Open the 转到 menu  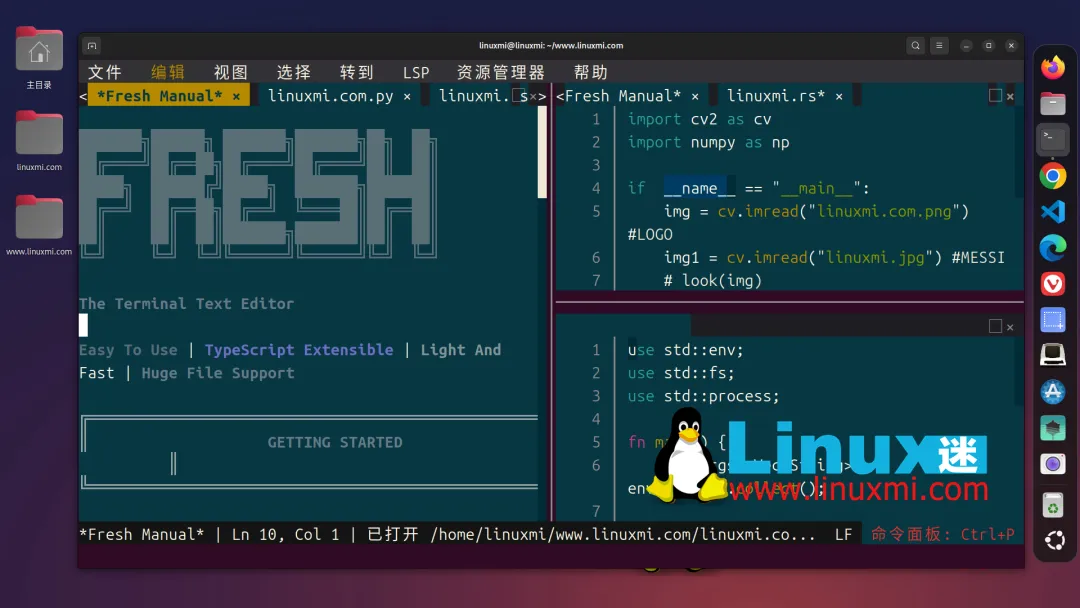click(357, 72)
